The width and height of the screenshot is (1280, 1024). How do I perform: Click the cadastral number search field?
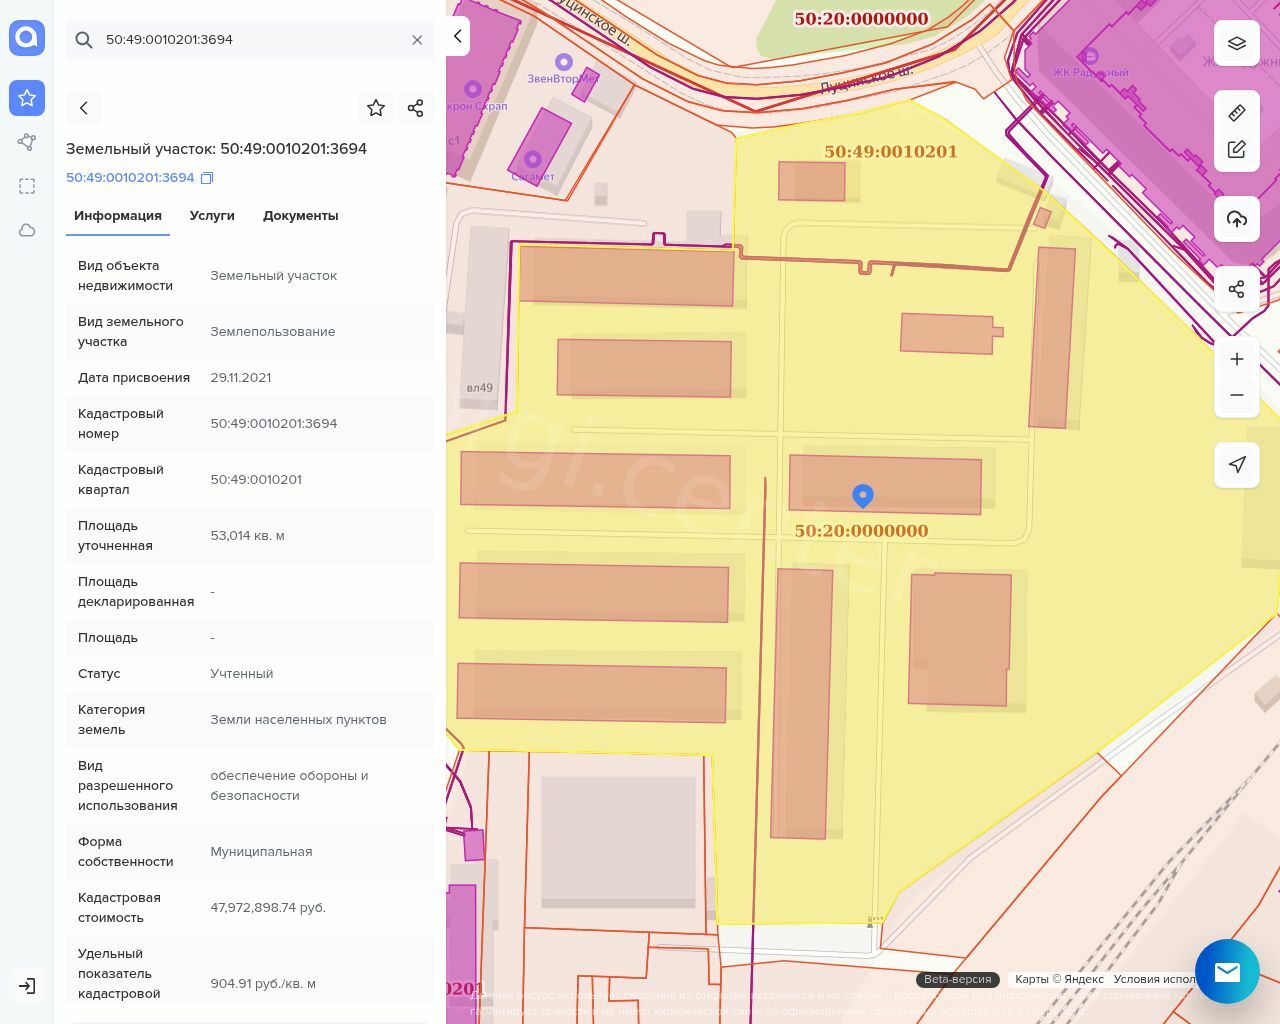click(250, 40)
